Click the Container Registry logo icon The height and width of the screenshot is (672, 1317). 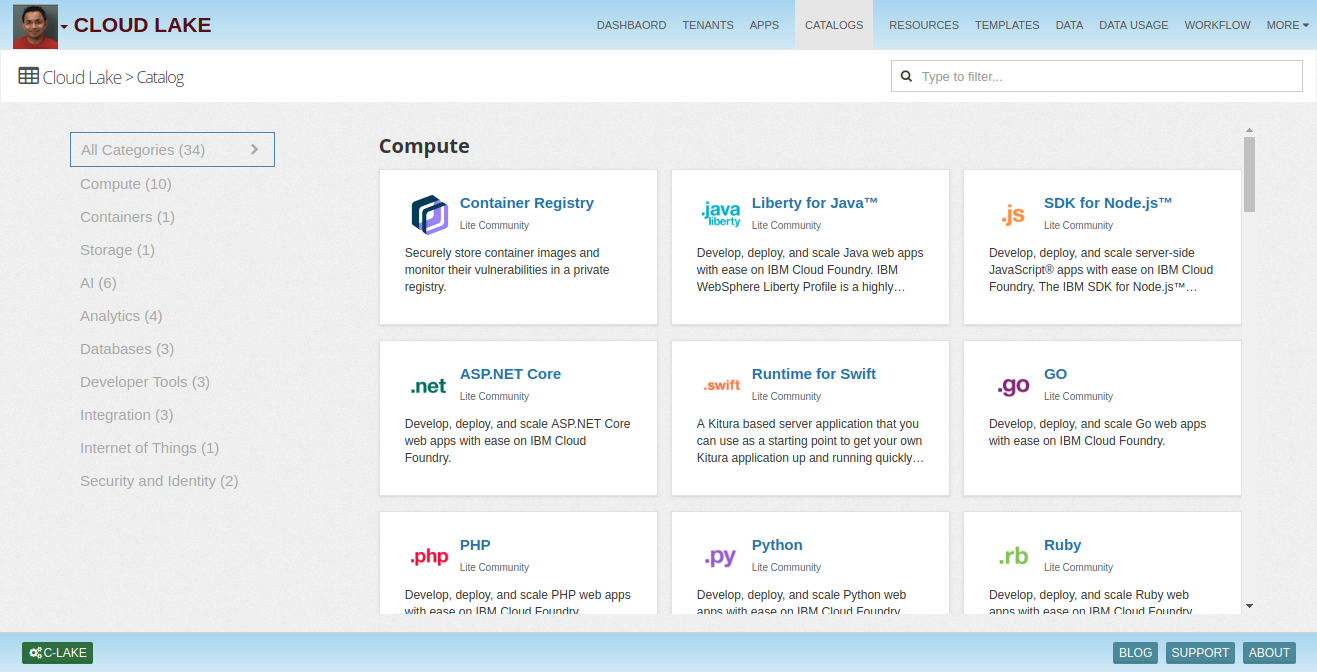tap(429, 214)
